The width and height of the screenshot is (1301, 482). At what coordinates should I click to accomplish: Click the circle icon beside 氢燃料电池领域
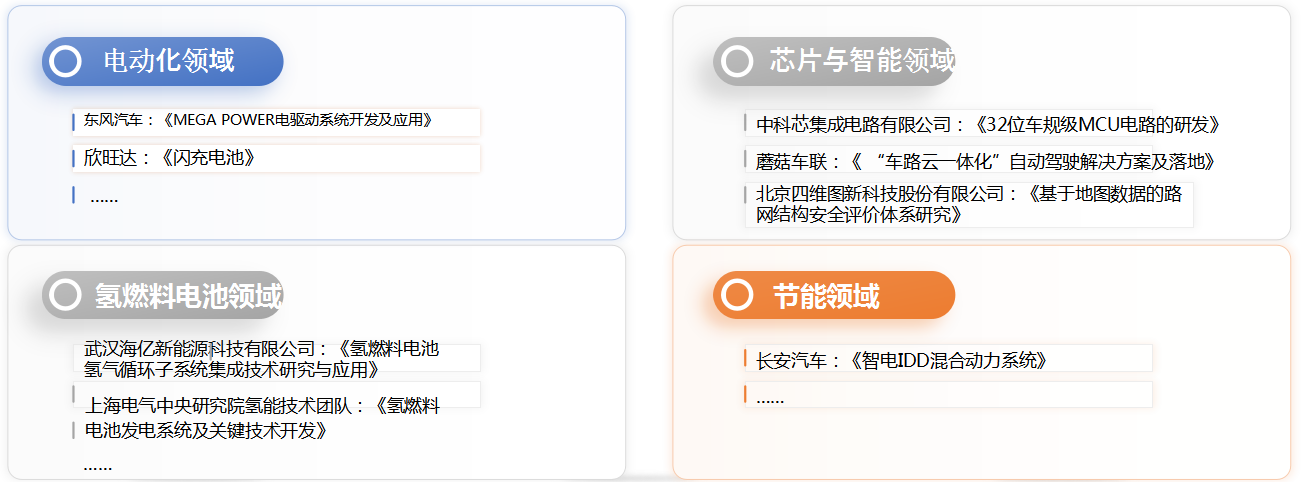[65, 295]
